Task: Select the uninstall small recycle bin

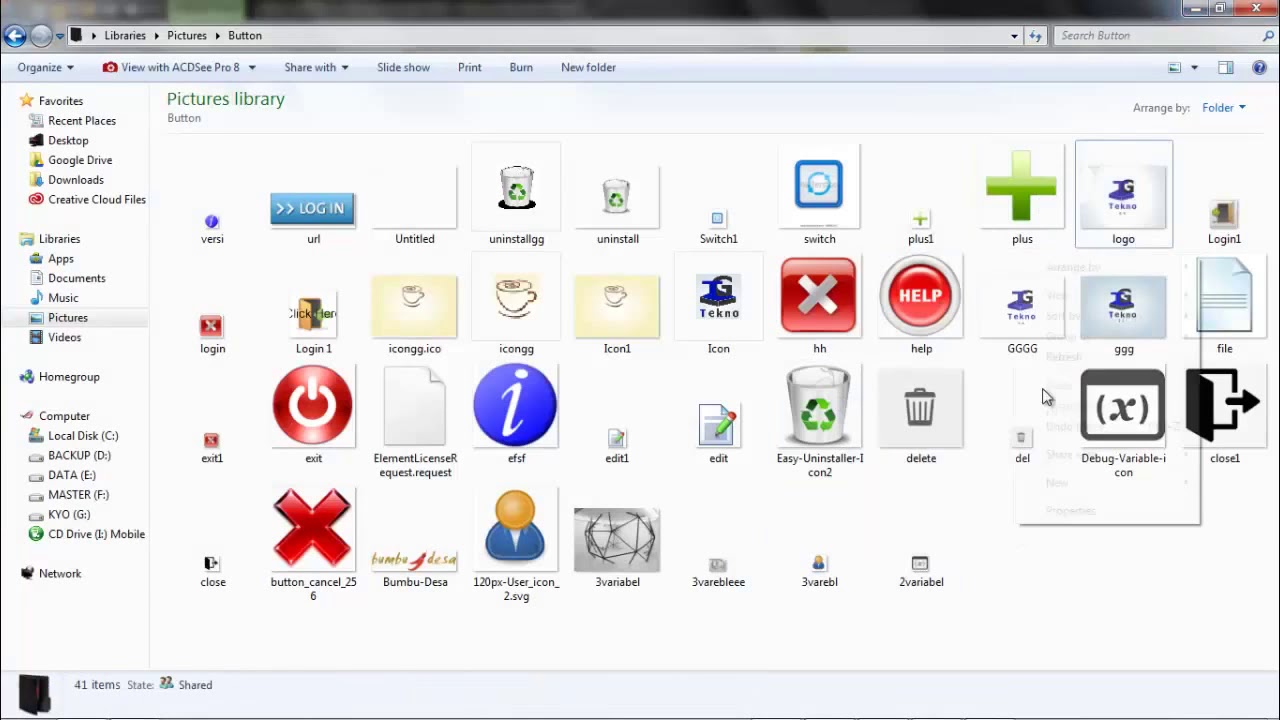Action: 617,196
